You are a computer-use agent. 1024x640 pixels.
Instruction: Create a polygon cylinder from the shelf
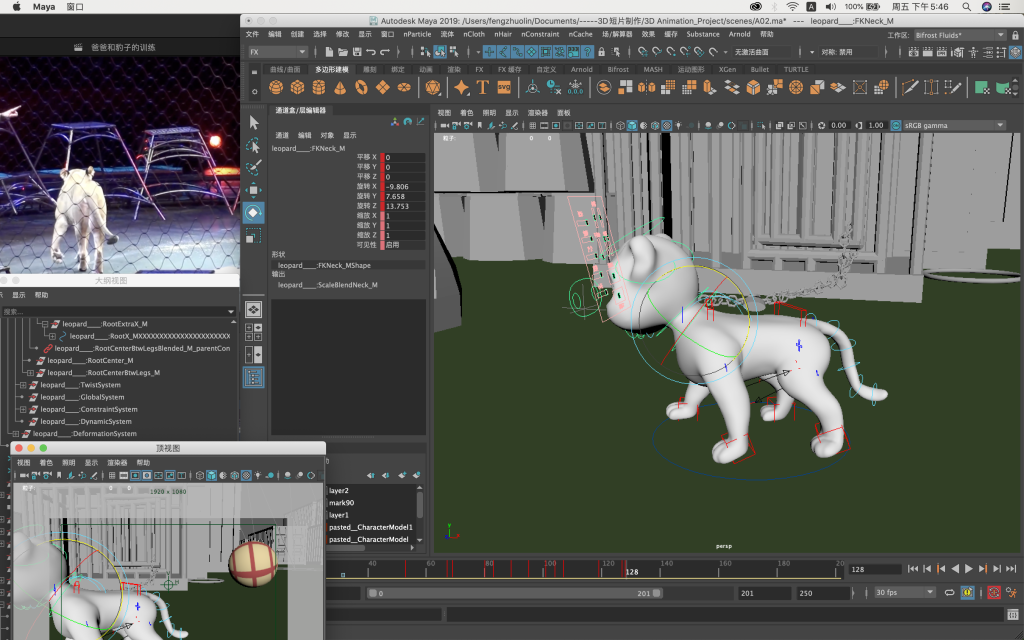click(x=319, y=87)
